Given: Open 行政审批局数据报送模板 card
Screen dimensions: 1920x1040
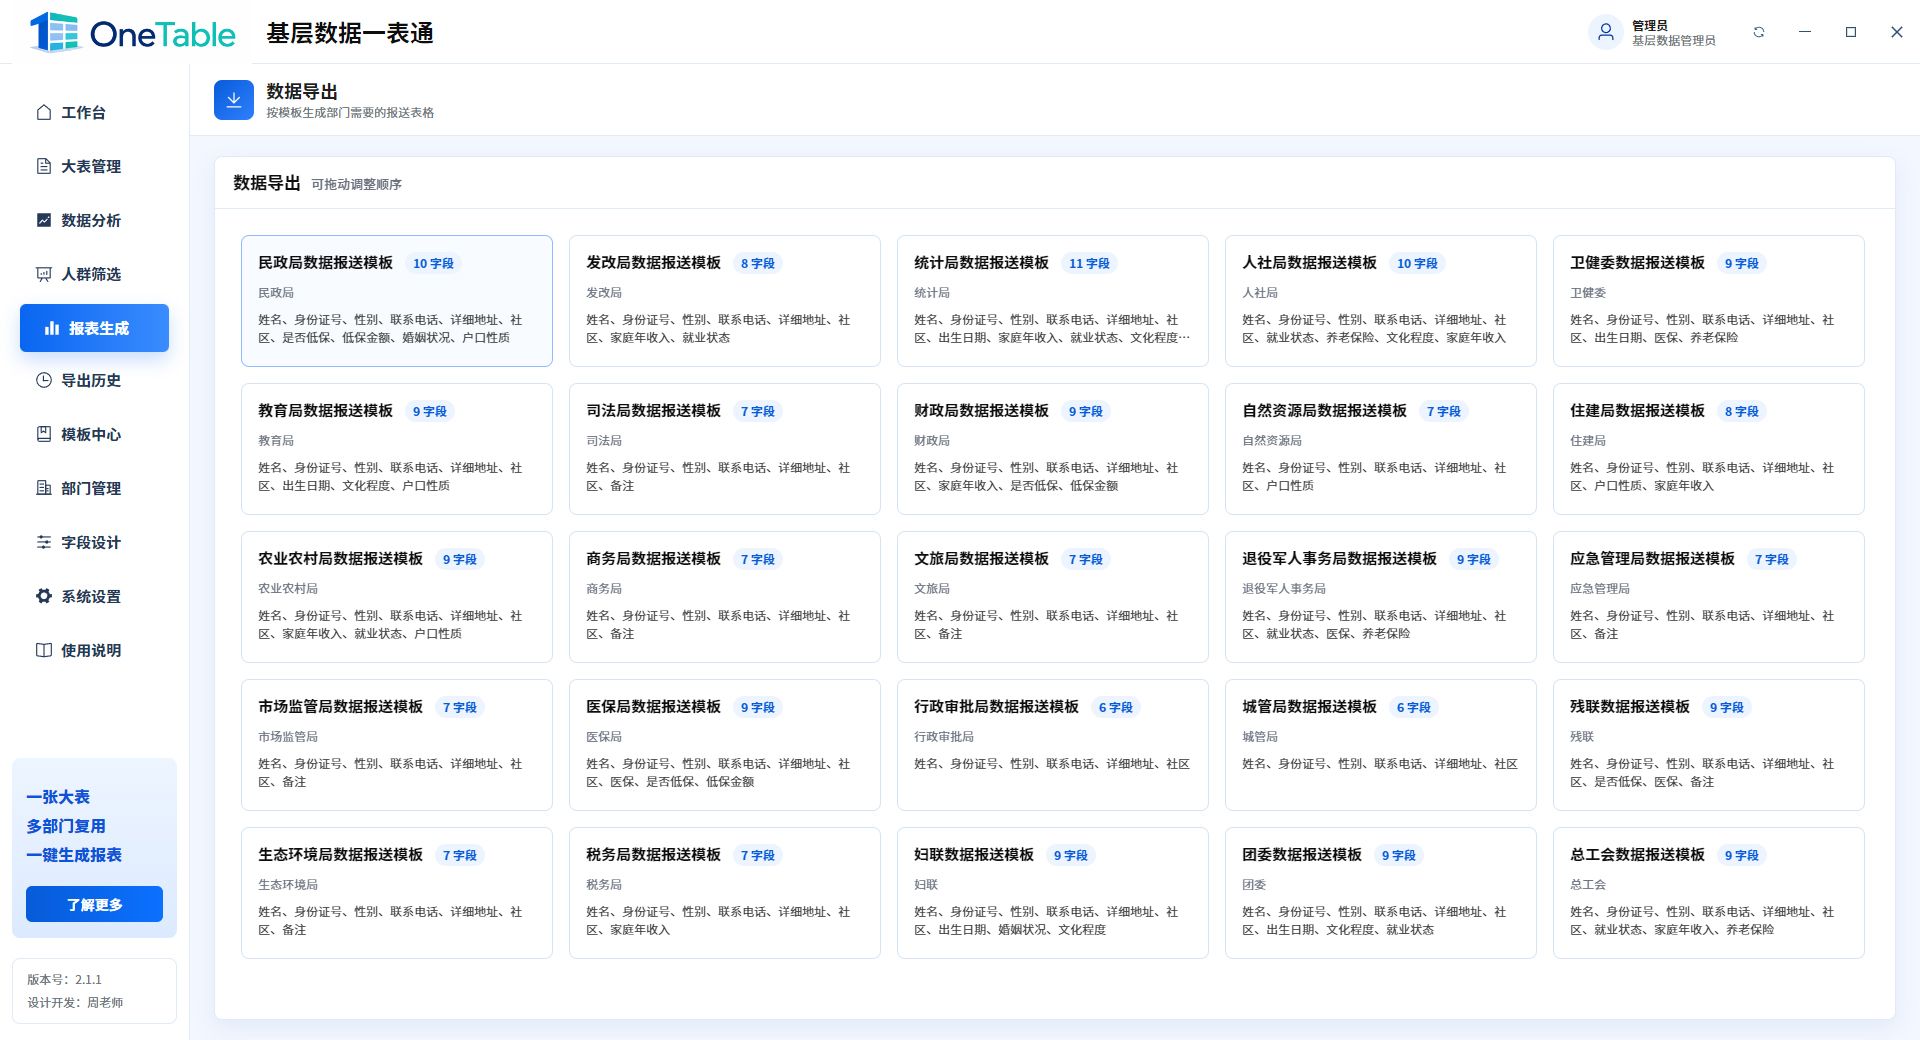Looking at the screenshot, I should tap(1053, 745).
